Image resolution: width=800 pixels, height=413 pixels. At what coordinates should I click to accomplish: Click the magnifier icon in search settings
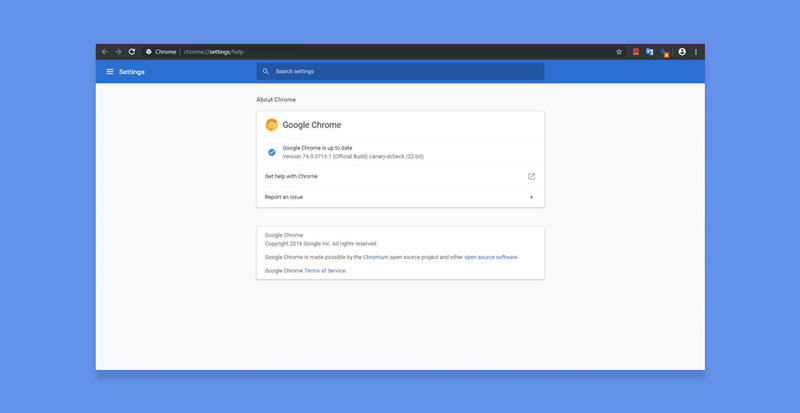[x=265, y=71]
